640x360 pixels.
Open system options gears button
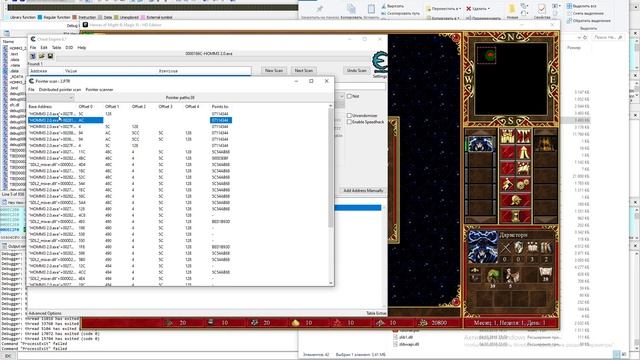click(523, 184)
